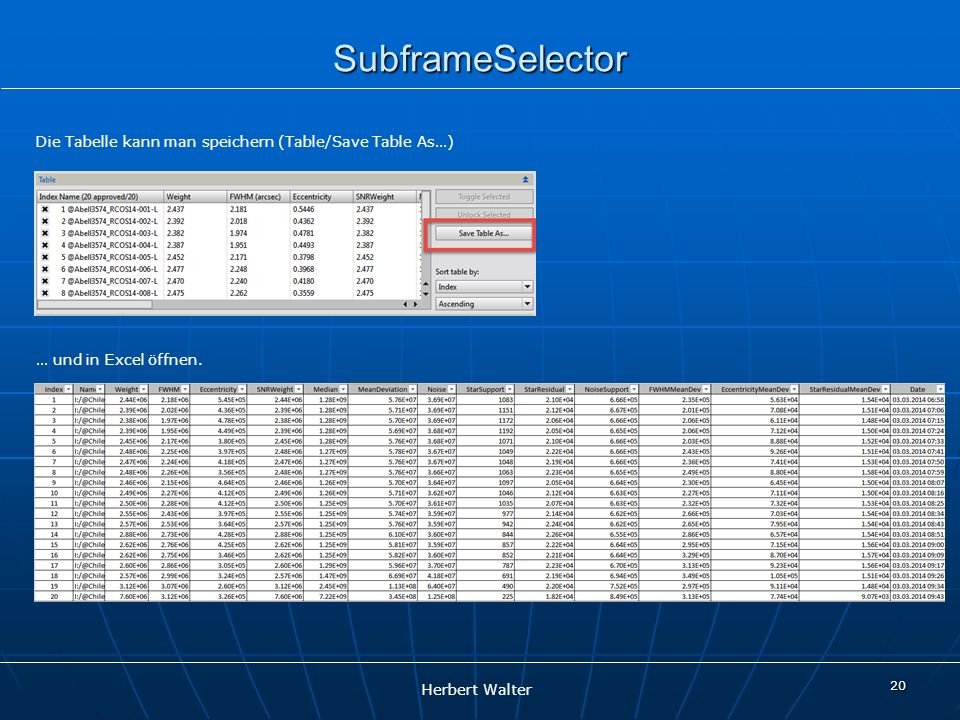This screenshot has height=720, width=960.
Task: Open the Name column filter in Excel
Action: (x=100, y=389)
